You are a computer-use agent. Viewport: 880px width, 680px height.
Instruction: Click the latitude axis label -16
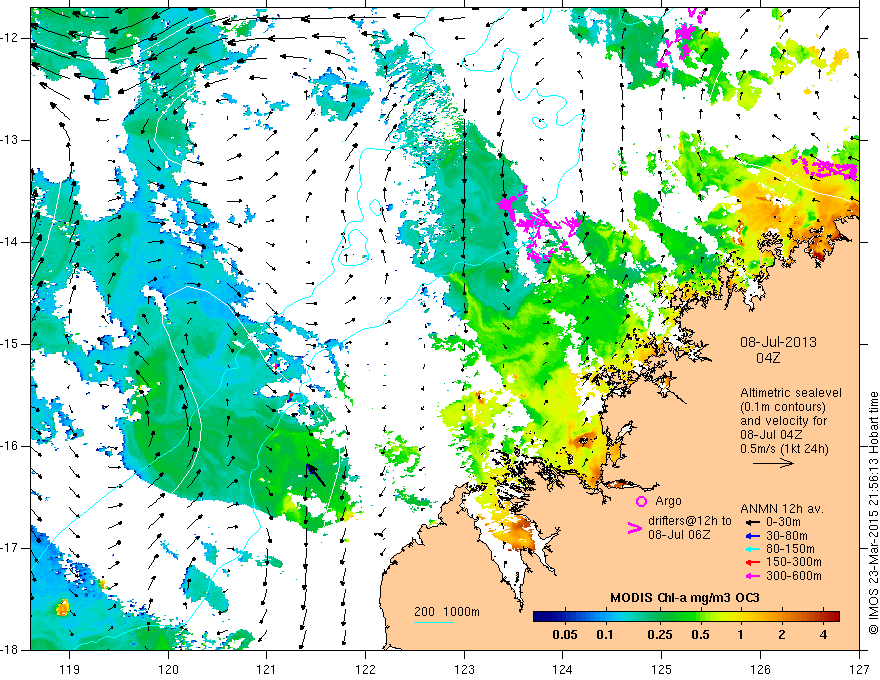click(10, 447)
